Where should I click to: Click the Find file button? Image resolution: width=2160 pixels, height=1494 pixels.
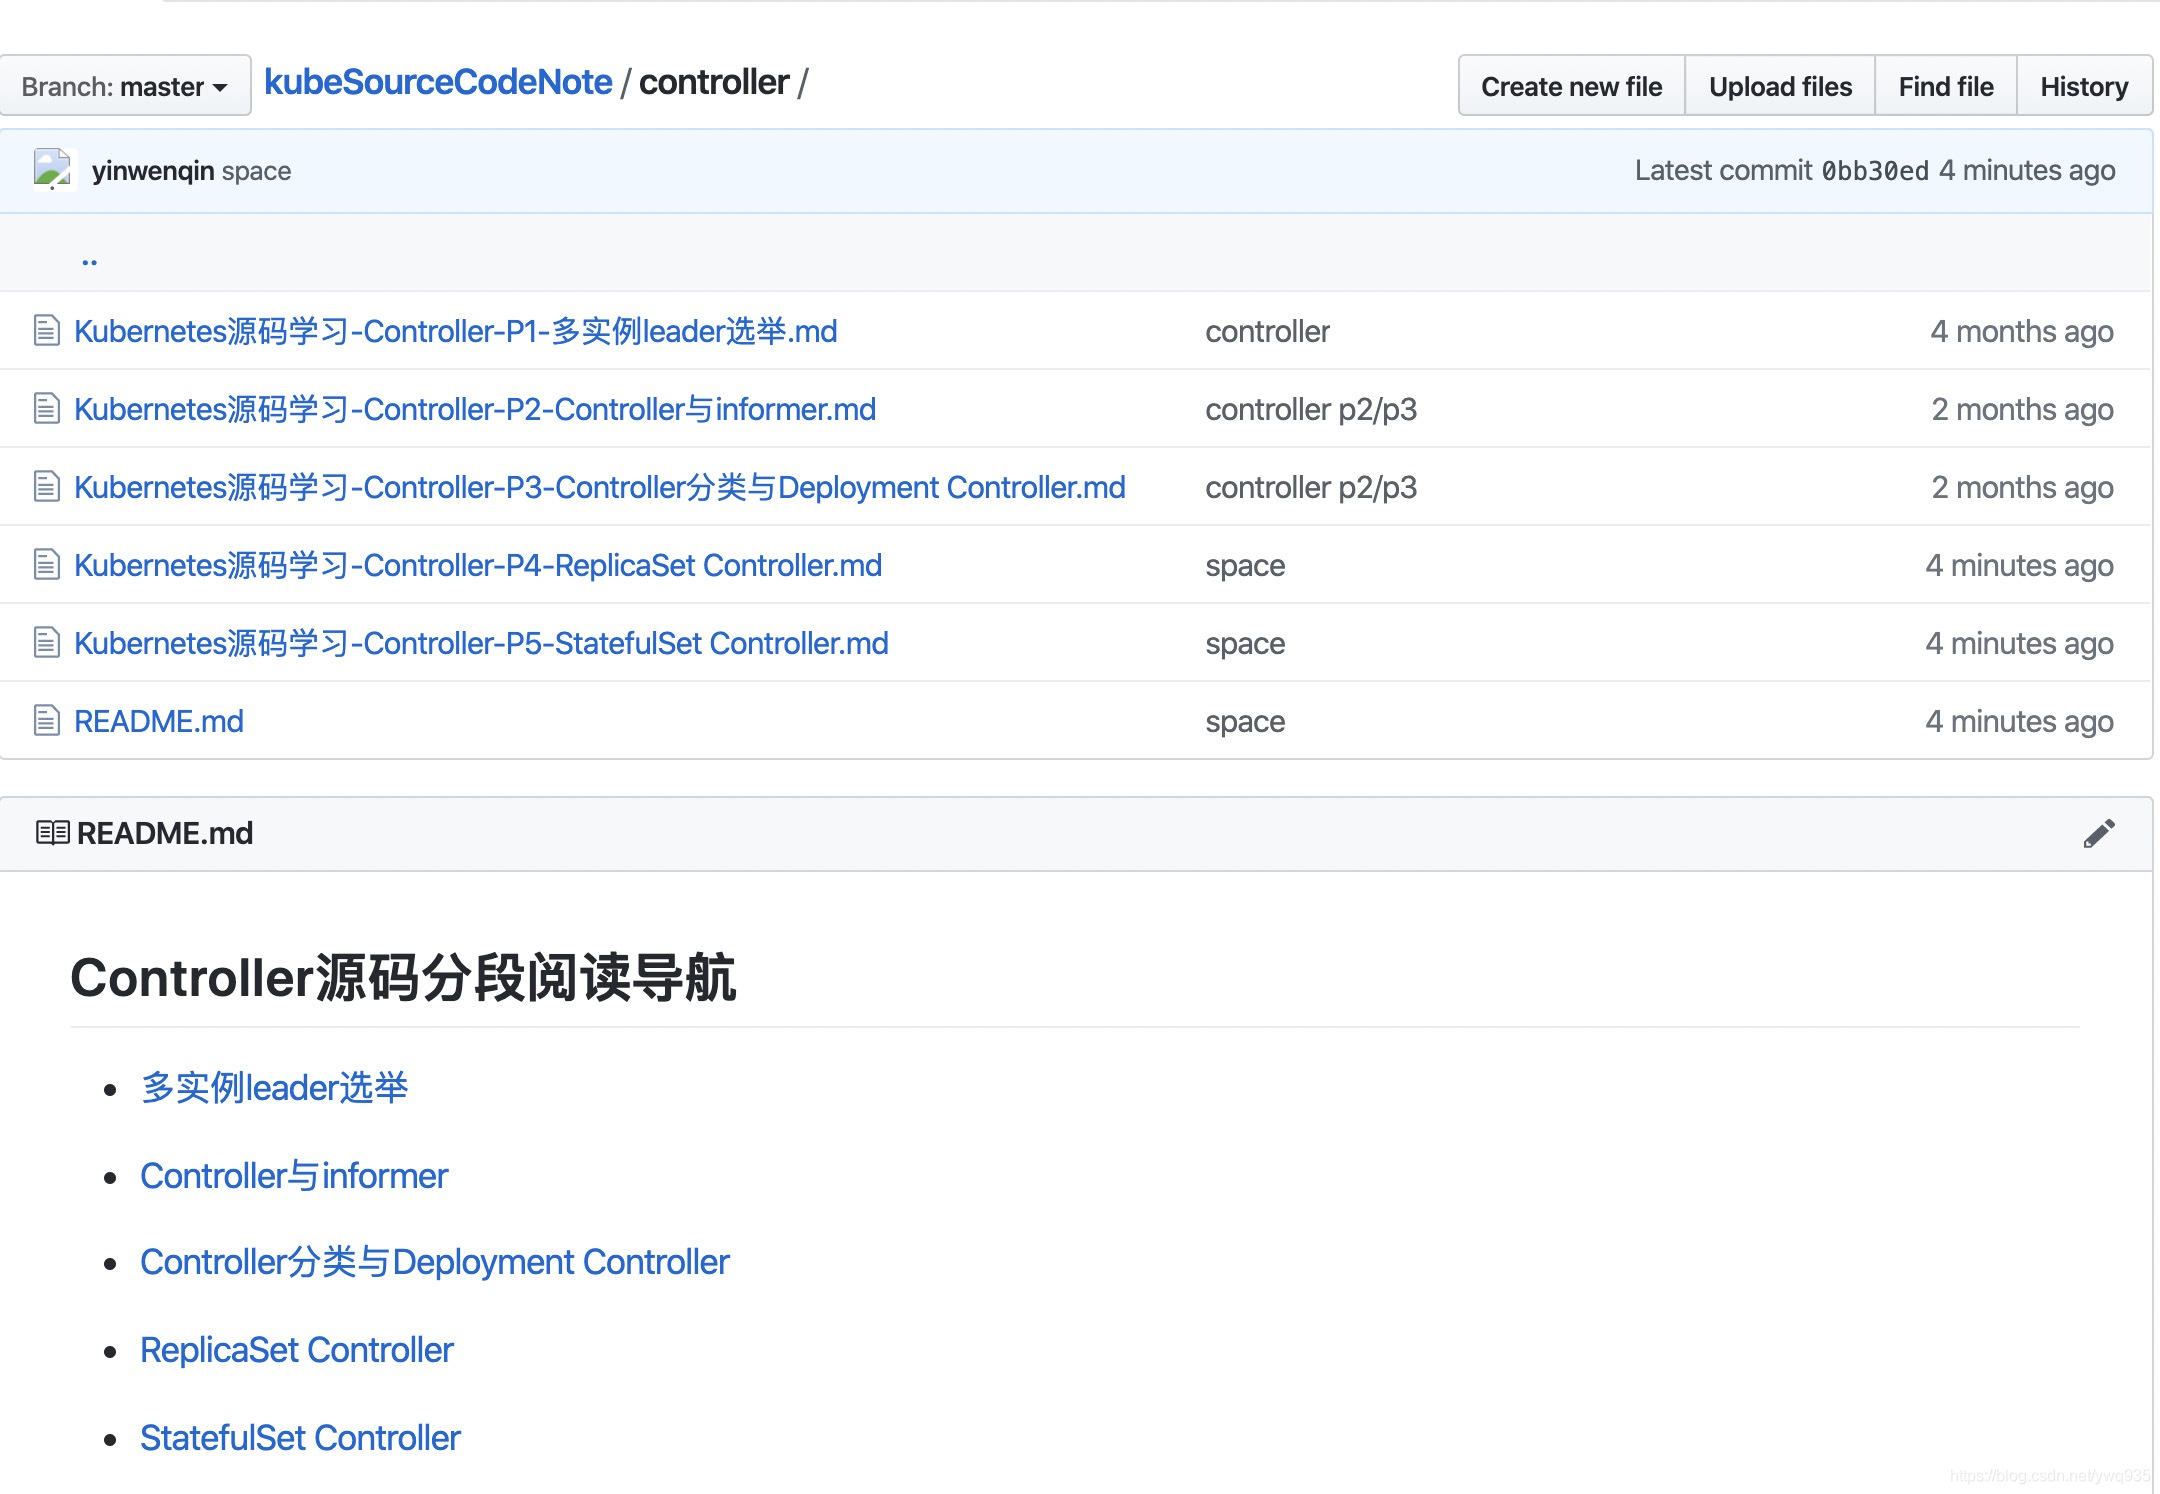[x=1946, y=86]
